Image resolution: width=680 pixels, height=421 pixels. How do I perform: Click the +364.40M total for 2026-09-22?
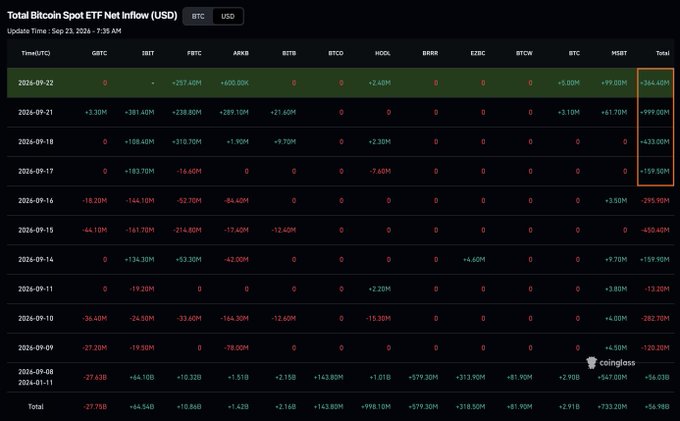[x=655, y=83]
